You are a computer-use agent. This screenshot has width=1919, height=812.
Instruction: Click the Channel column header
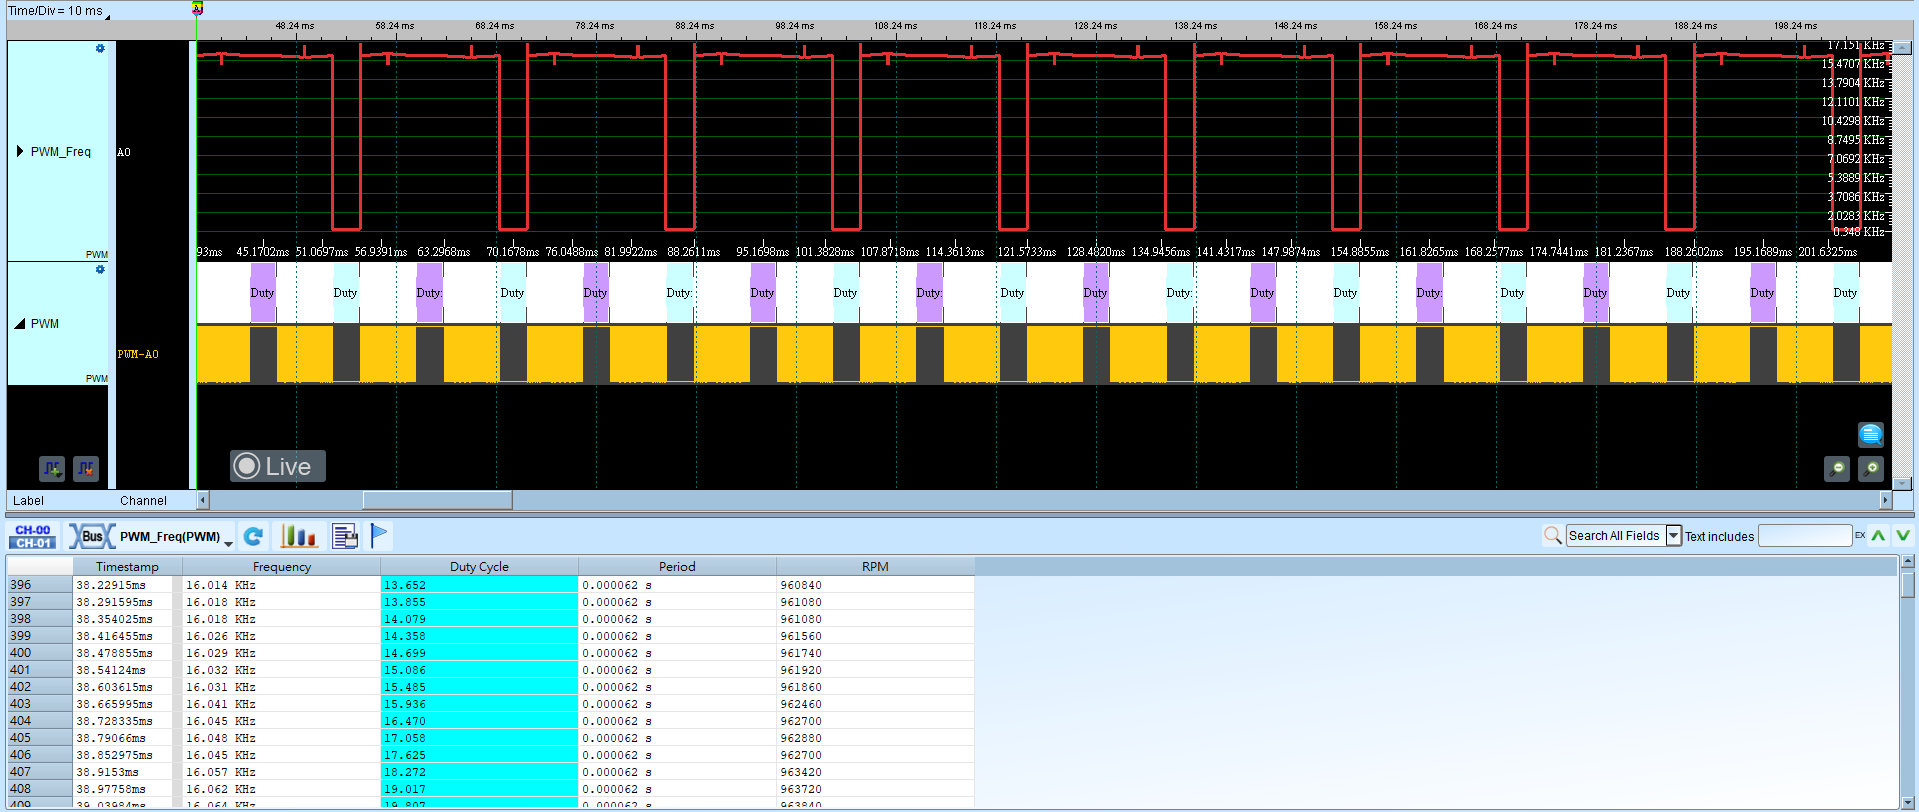pyautogui.click(x=143, y=501)
